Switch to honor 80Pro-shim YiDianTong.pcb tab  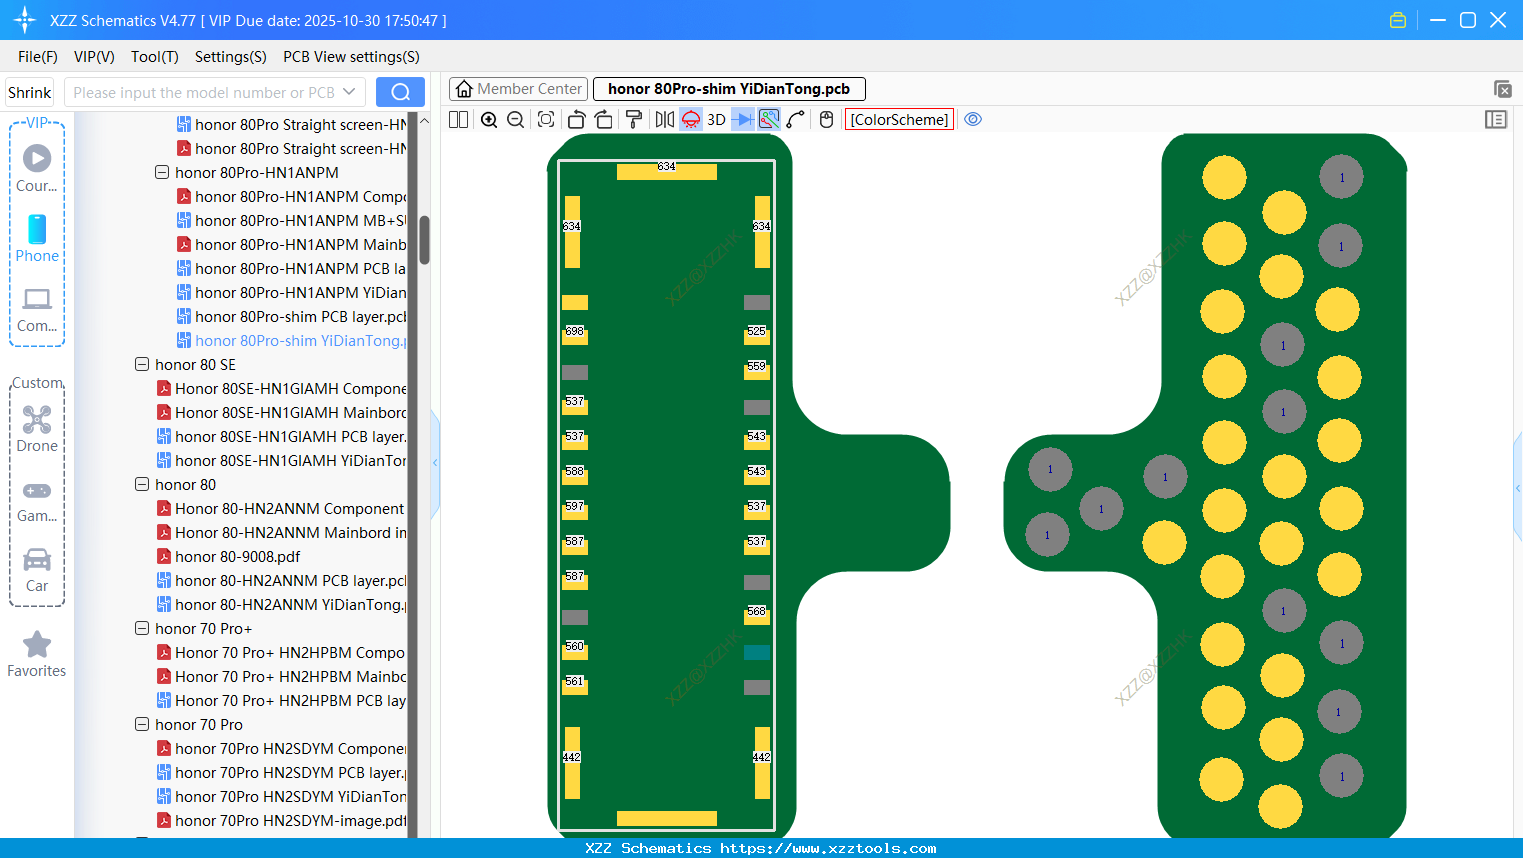pyautogui.click(x=729, y=89)
